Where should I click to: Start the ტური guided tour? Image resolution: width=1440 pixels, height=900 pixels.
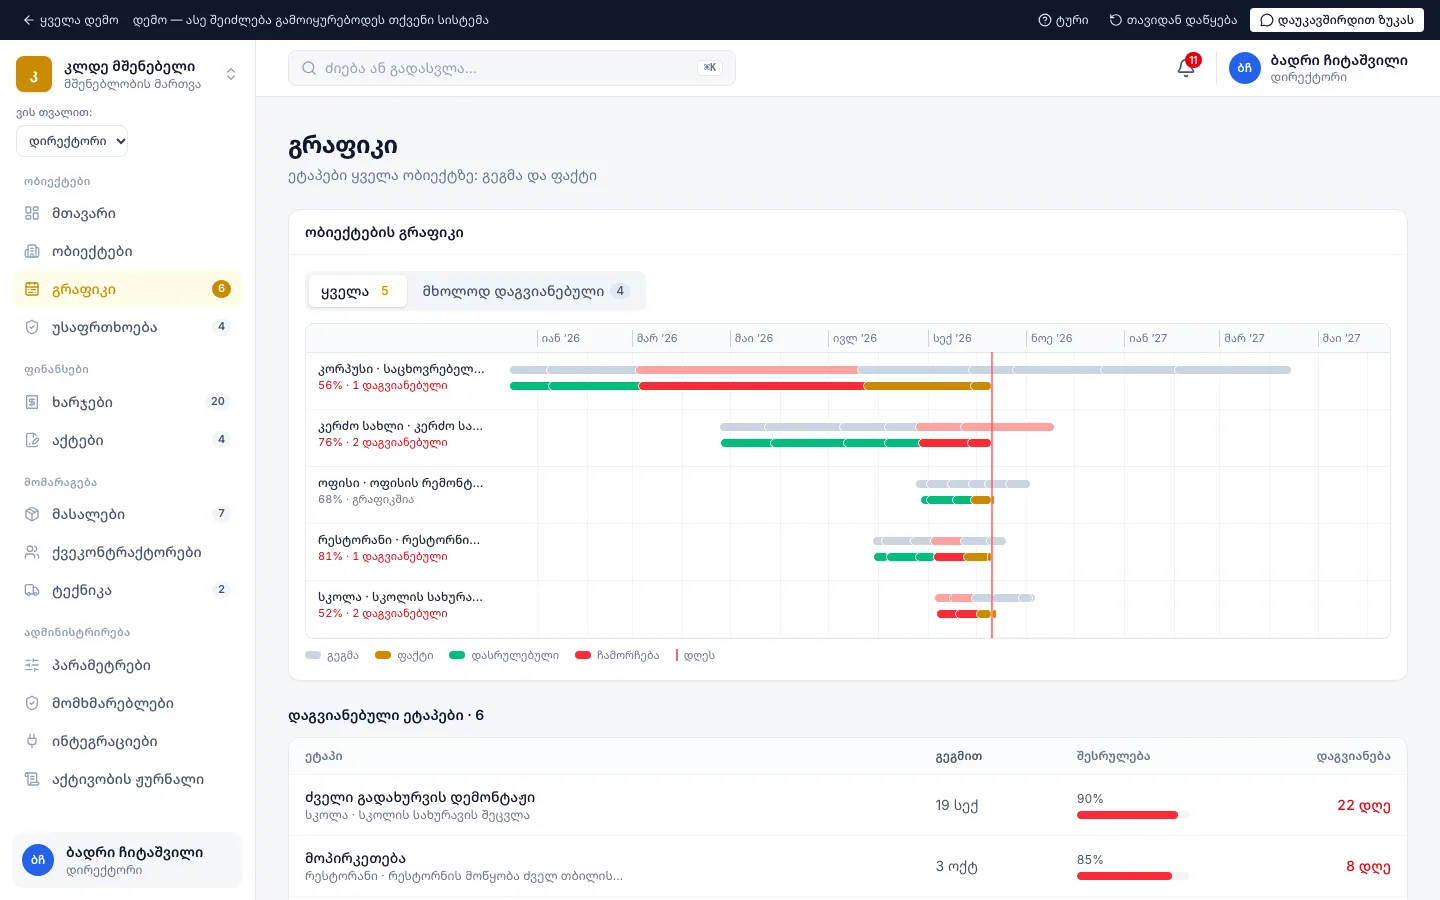click(x=1063, y=20)
